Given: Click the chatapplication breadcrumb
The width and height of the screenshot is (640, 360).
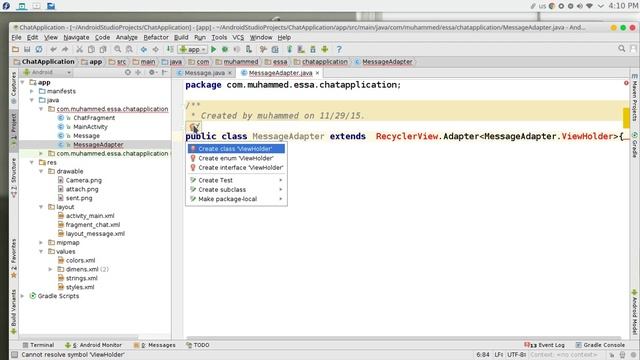Looking at the screenshot, I should point(324,62).
